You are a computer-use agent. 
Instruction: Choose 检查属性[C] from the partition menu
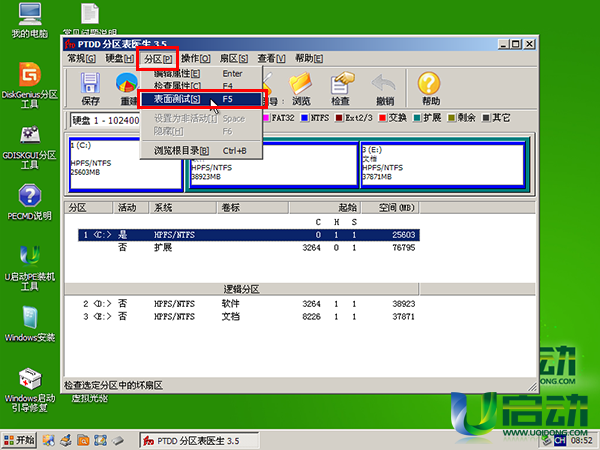[x=201, y=86]
